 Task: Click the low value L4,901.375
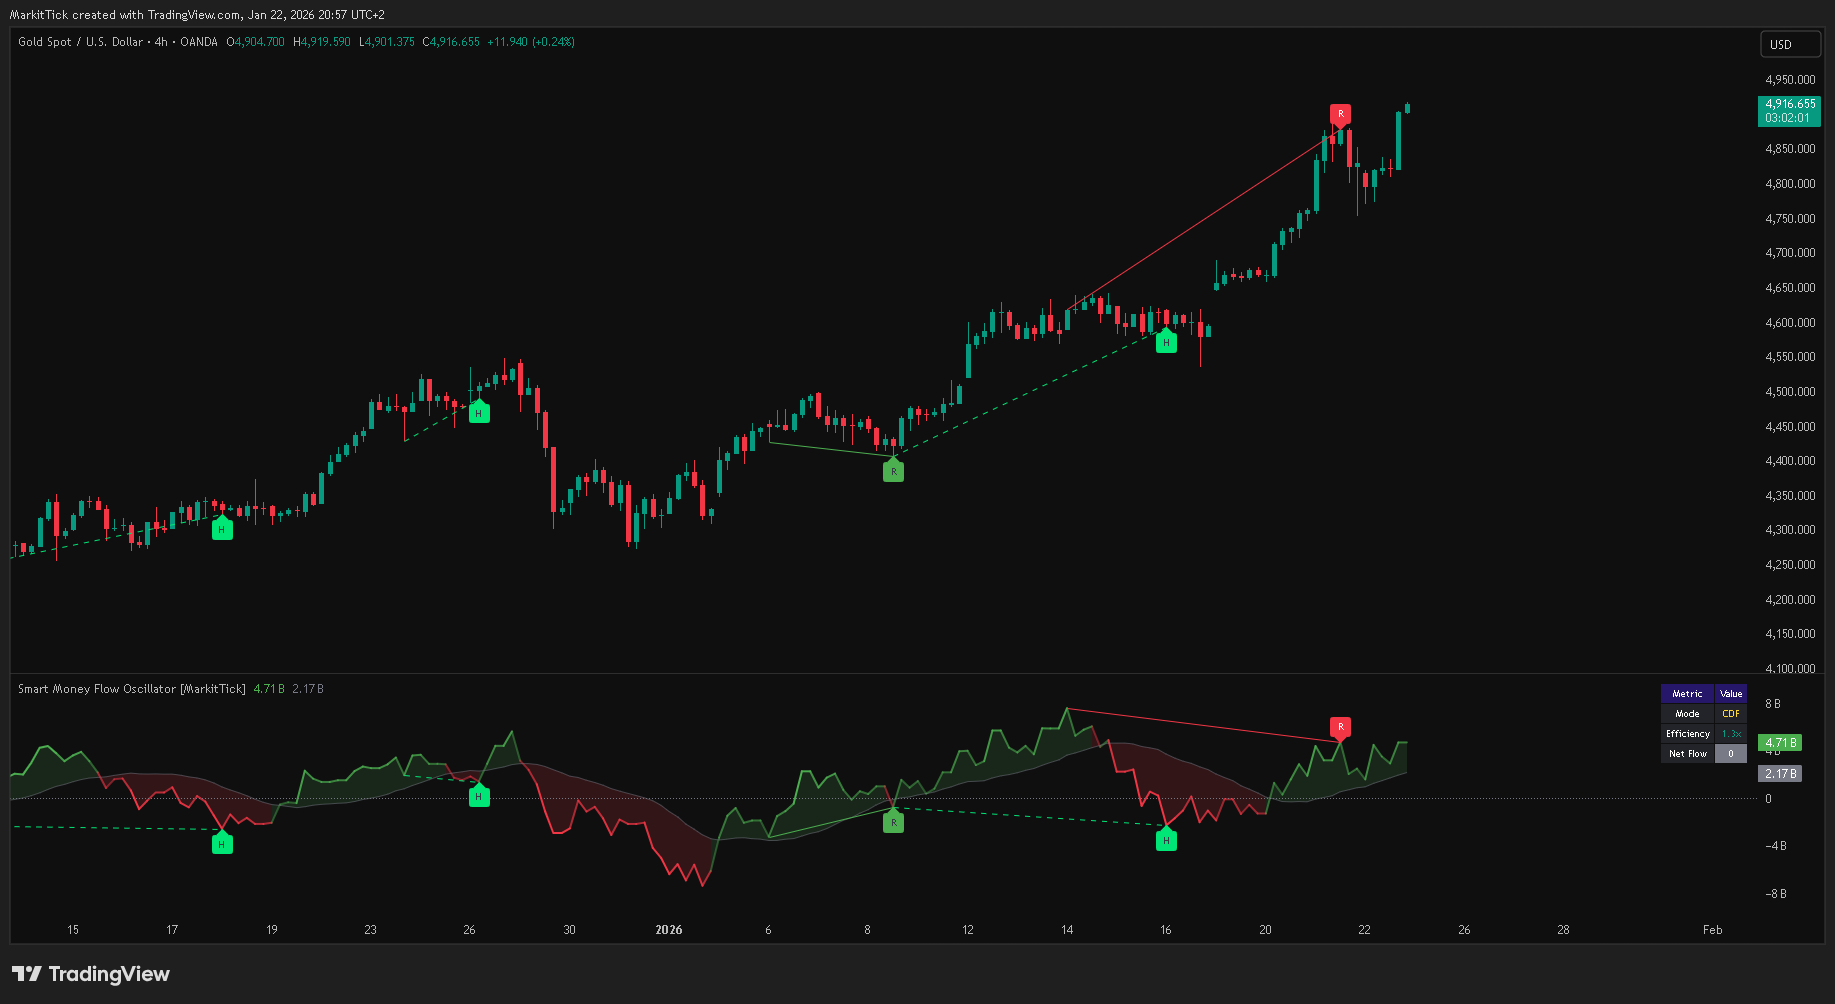[387, 42]
